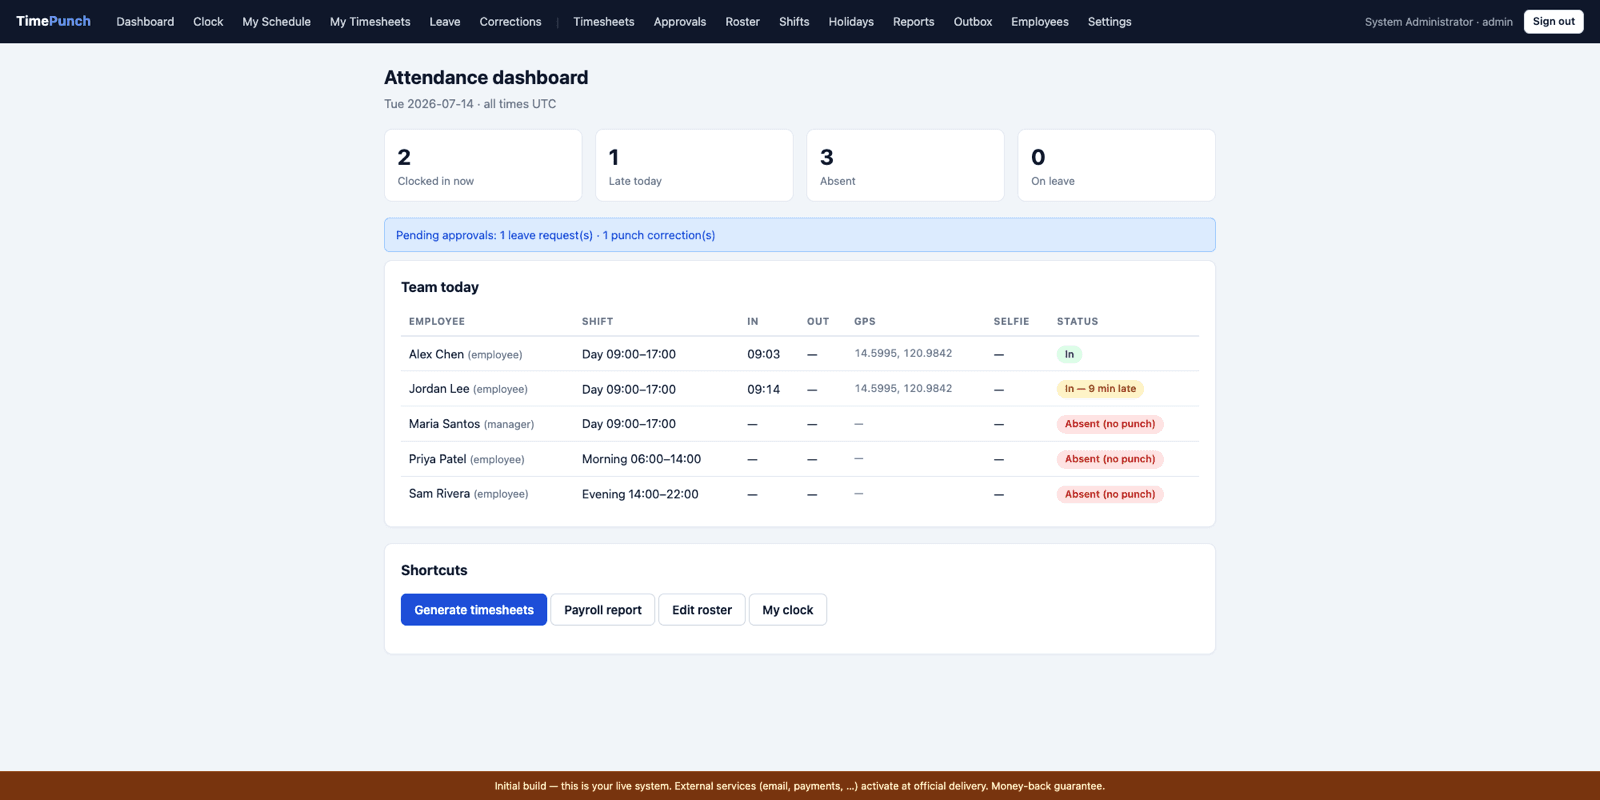Image resolution: width=1600 pixels, height=800 pixels.
Task: Select the Alex Chen employee name
Action: [x=436, y=354]
